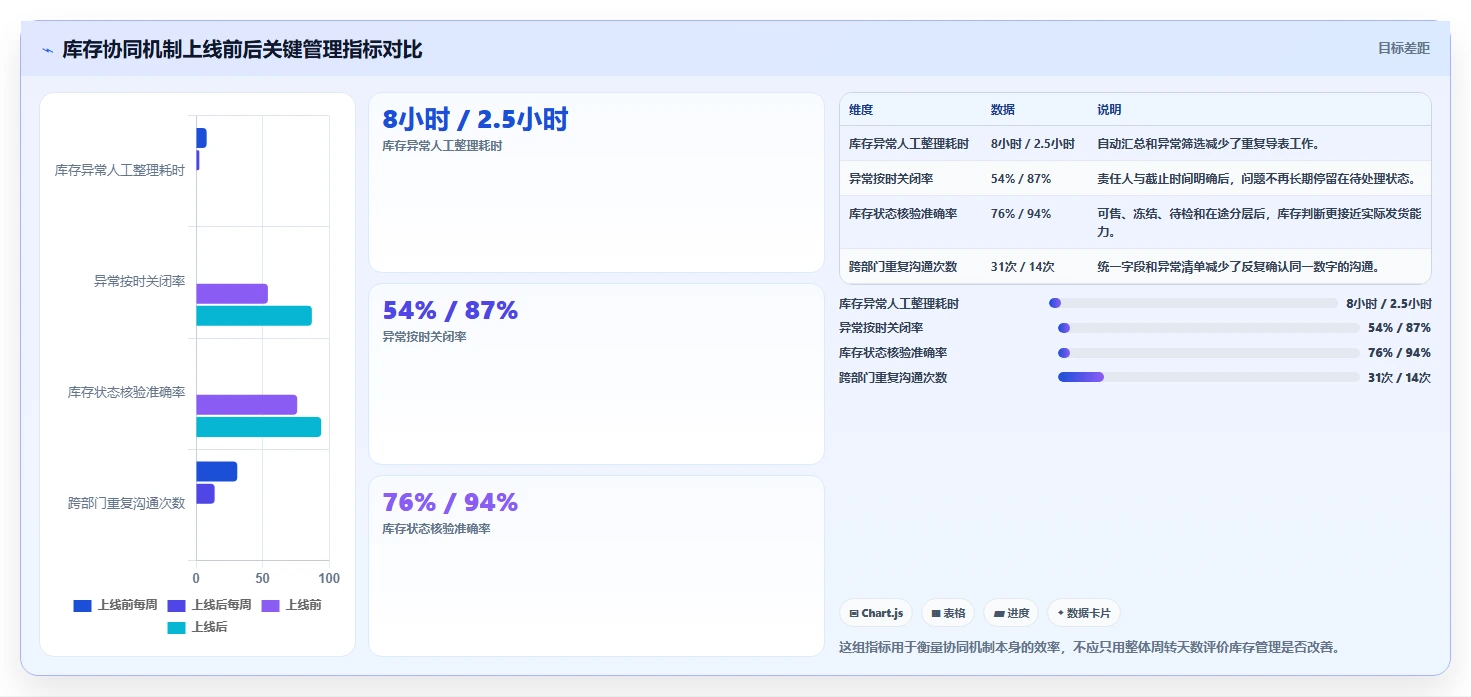Click chart axis label 异常按时关闭率
Viewport: 1471px width, 697px height.
click(x=140, y=282)
